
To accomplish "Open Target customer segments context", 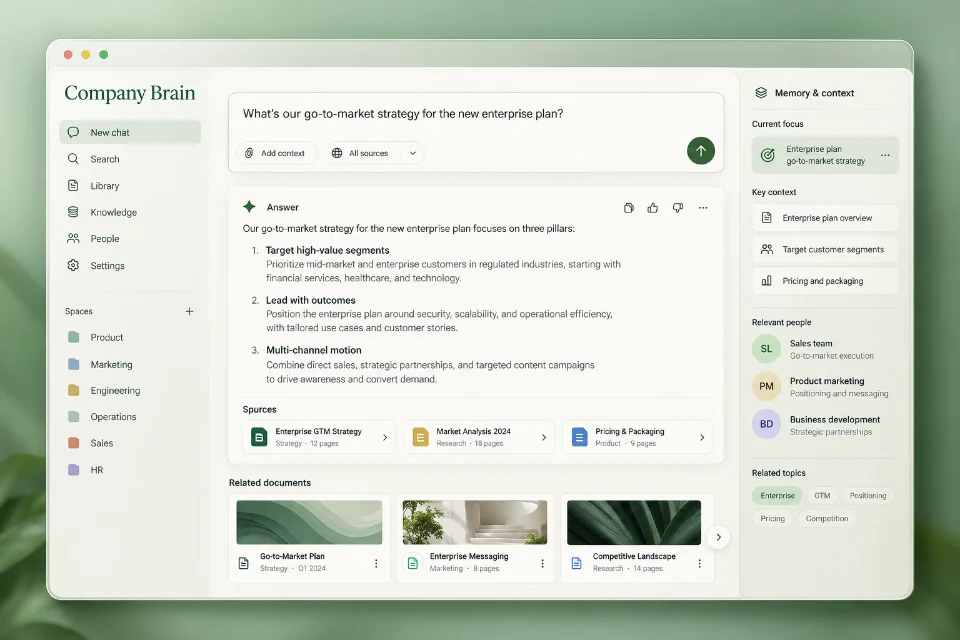I will click(825, 249).
